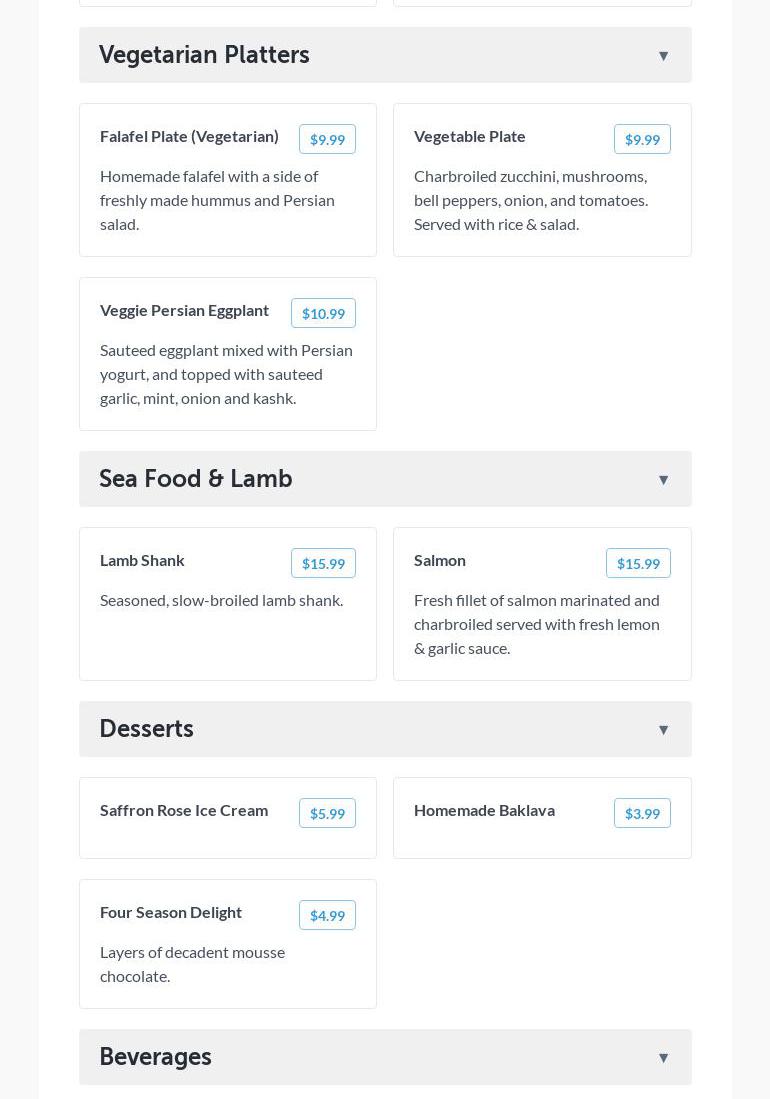Image resolution: width=770 pixels, height=1099 pixels.
Task: Click the Vegetarian Platters heading
Action: tap(204, 55)
